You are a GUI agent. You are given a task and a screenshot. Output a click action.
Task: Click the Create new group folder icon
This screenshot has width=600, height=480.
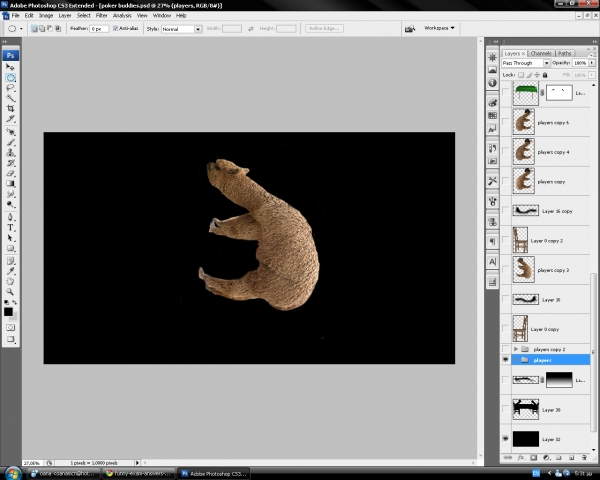[x=559, y=457]
